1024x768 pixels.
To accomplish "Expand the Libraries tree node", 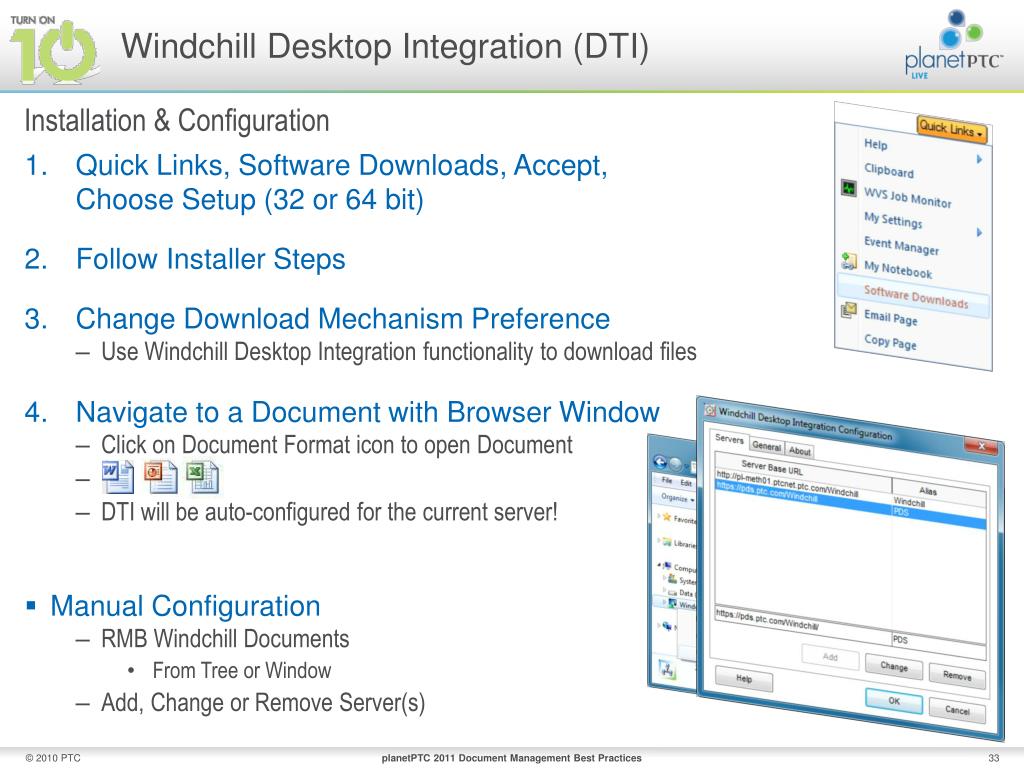I will [x=659, y=541].
